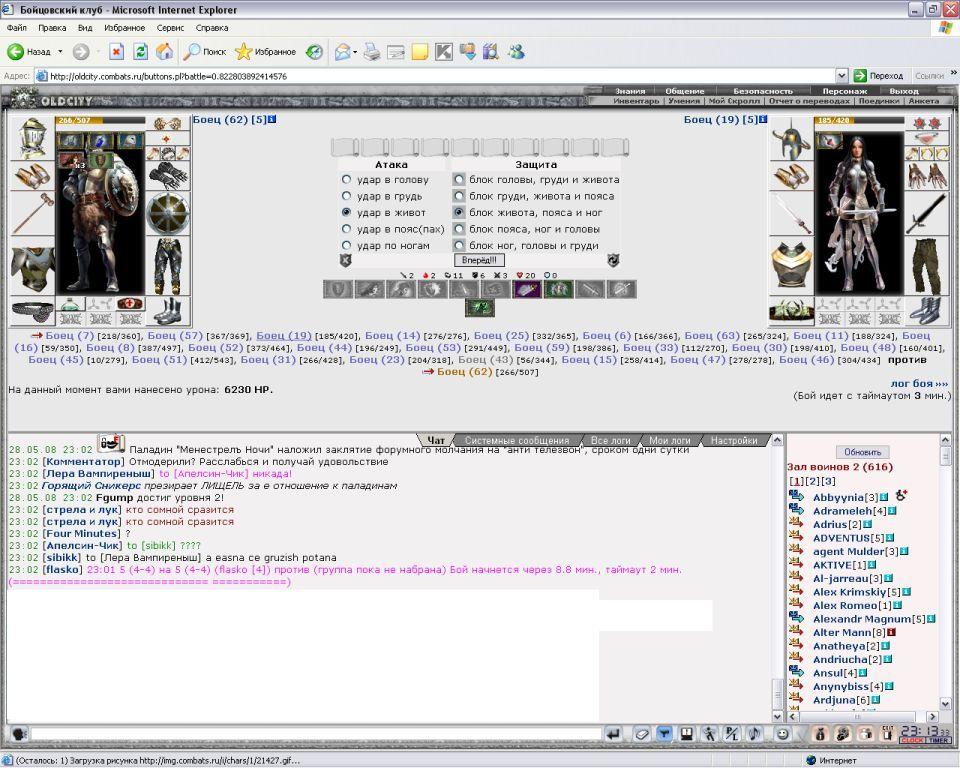Click the send message arrow icon in chat bar

pyautogui.click(x=613, y=733)
